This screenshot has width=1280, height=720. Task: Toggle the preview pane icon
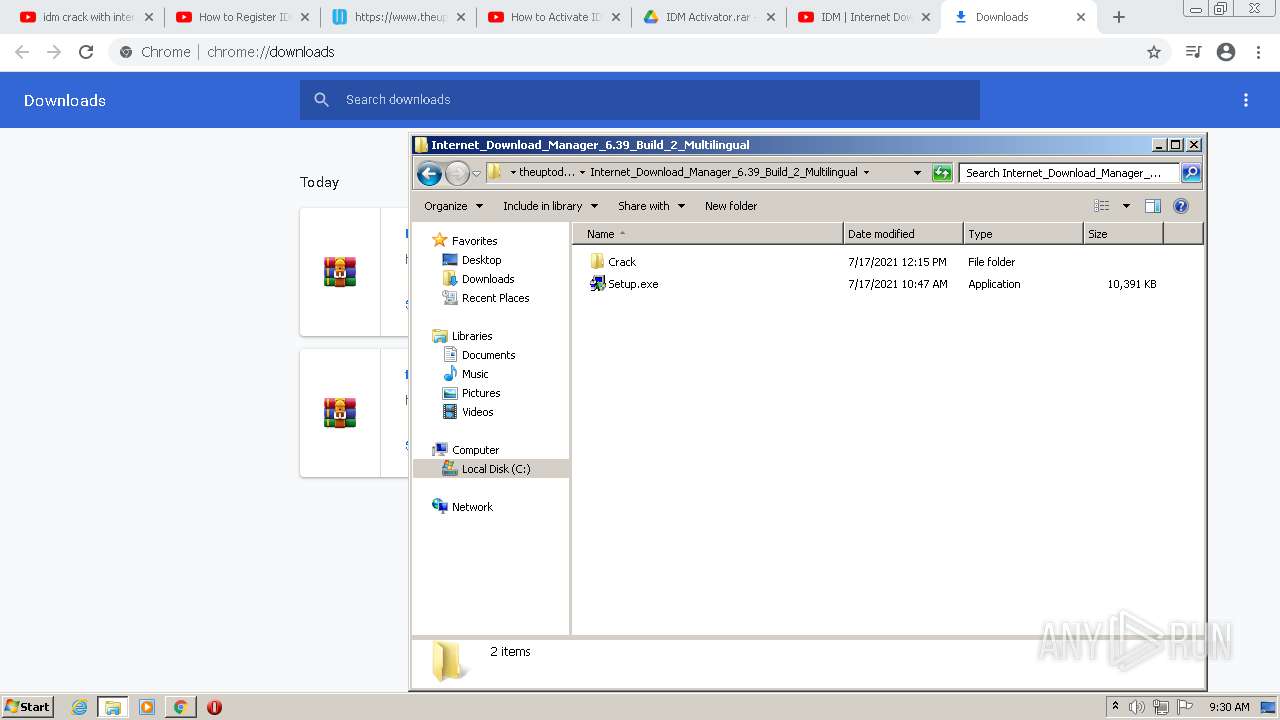point(1153,206)
